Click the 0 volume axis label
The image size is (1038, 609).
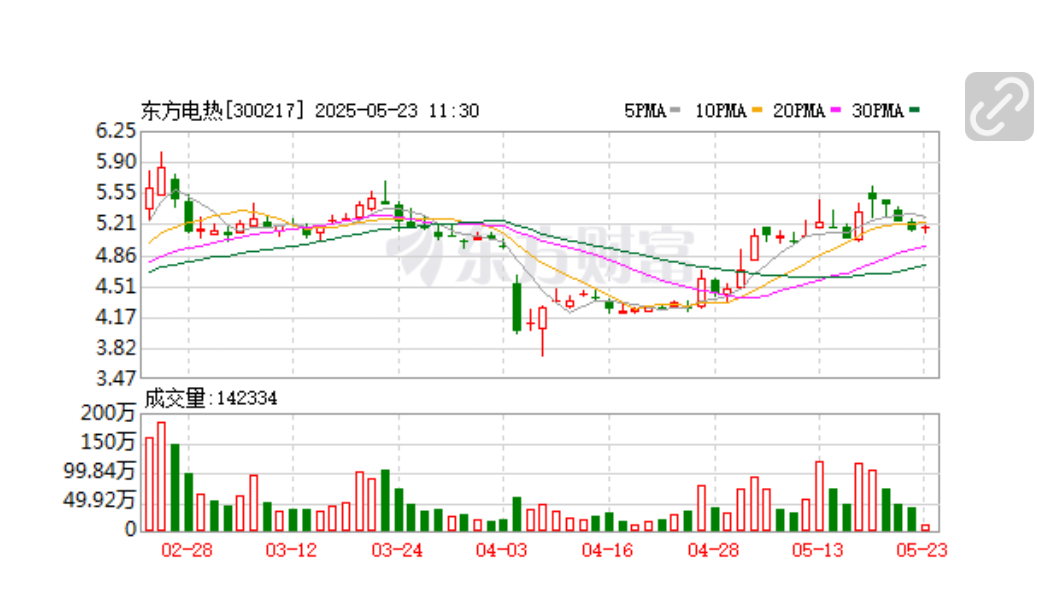(x=130, y=529)
